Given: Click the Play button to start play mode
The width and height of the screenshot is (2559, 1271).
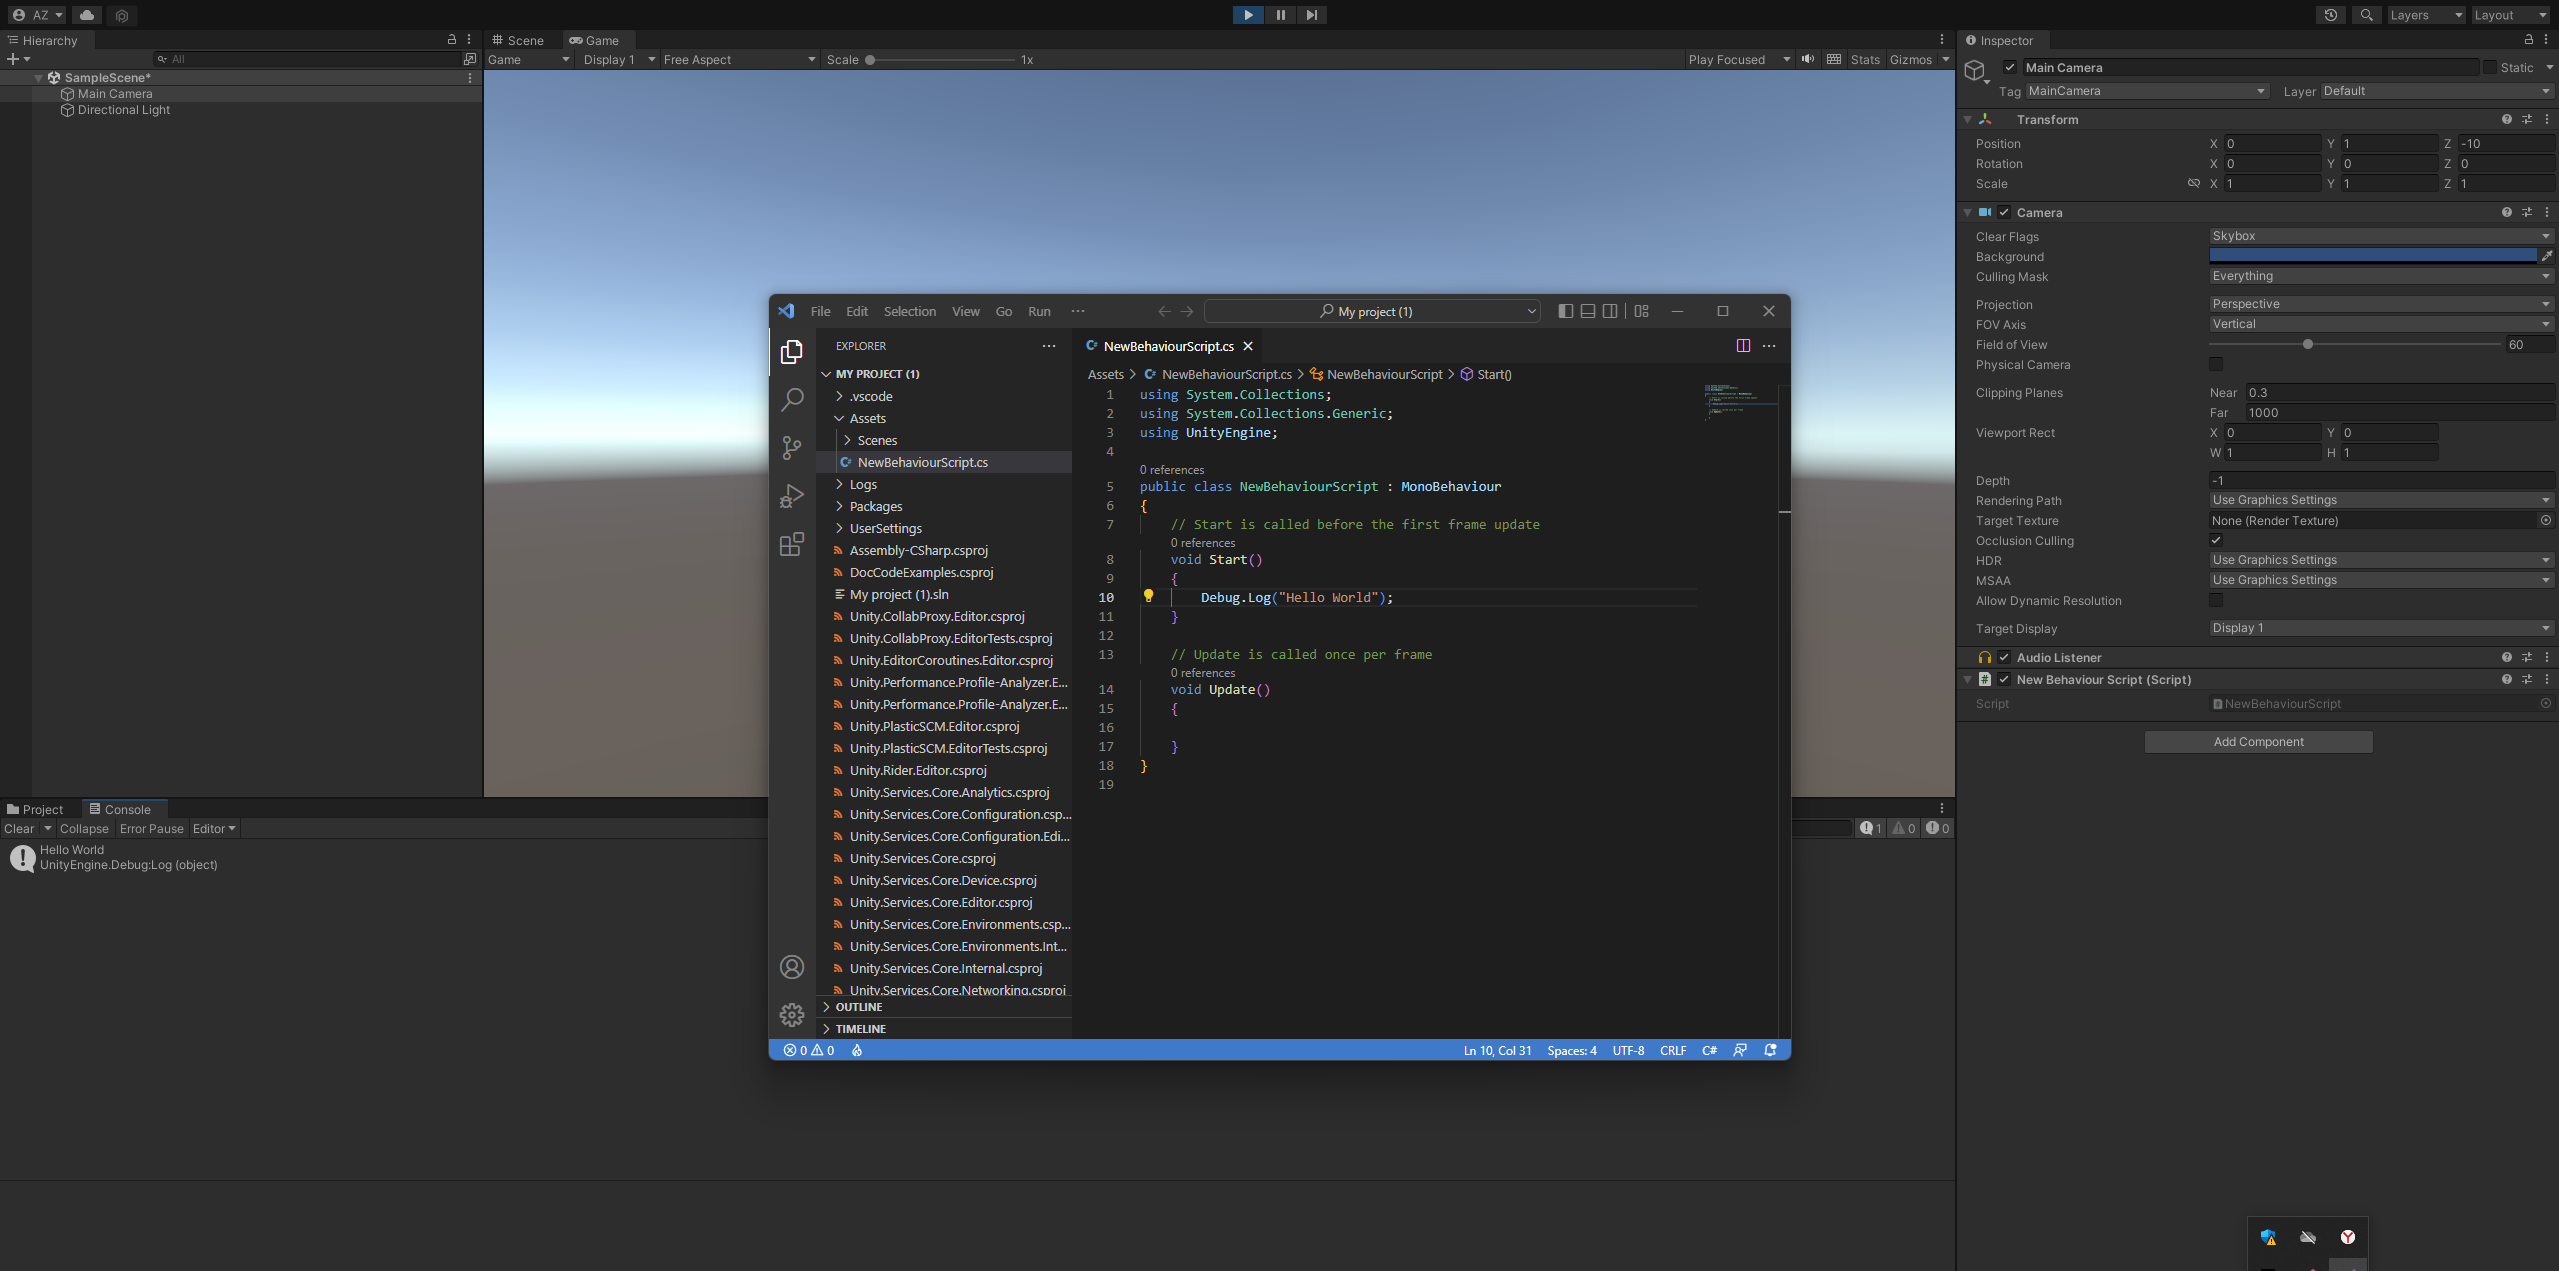Looking at the screenshot, I should coord(1247,14).
